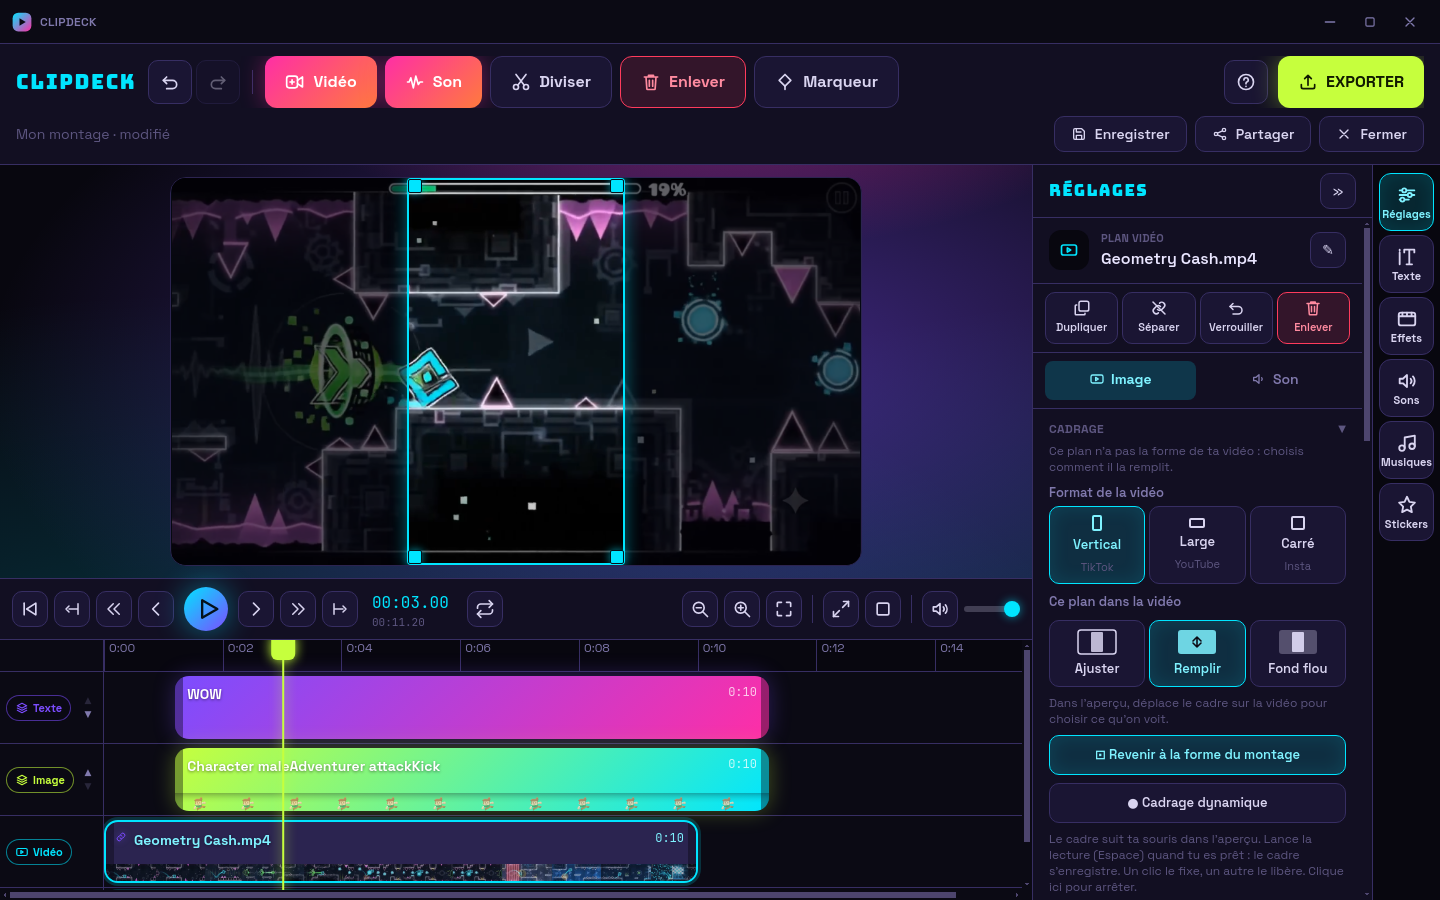Zoom in the timeline
Viewport: 1440px width, 900px height.
click(742, 609)
